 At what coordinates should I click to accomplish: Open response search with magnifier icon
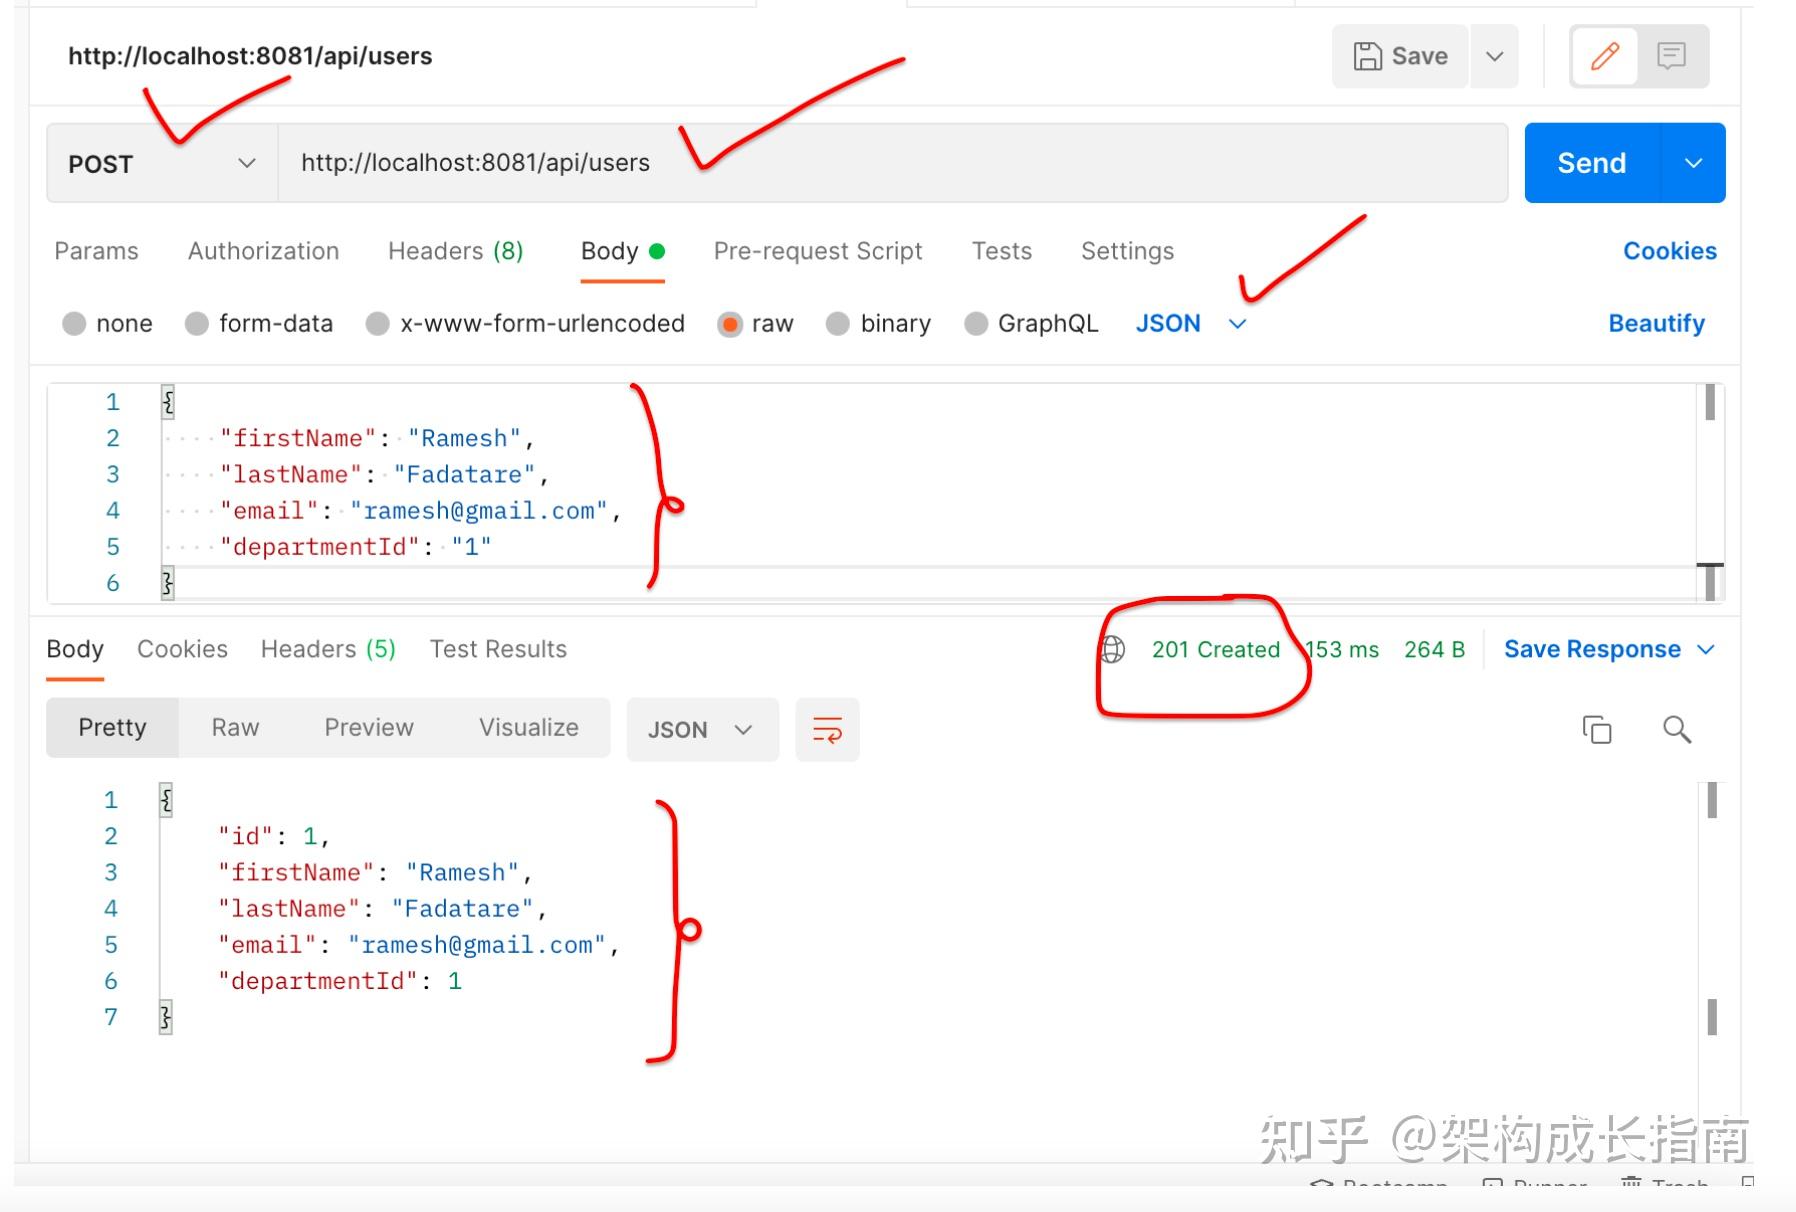[x=1677, y=730]
